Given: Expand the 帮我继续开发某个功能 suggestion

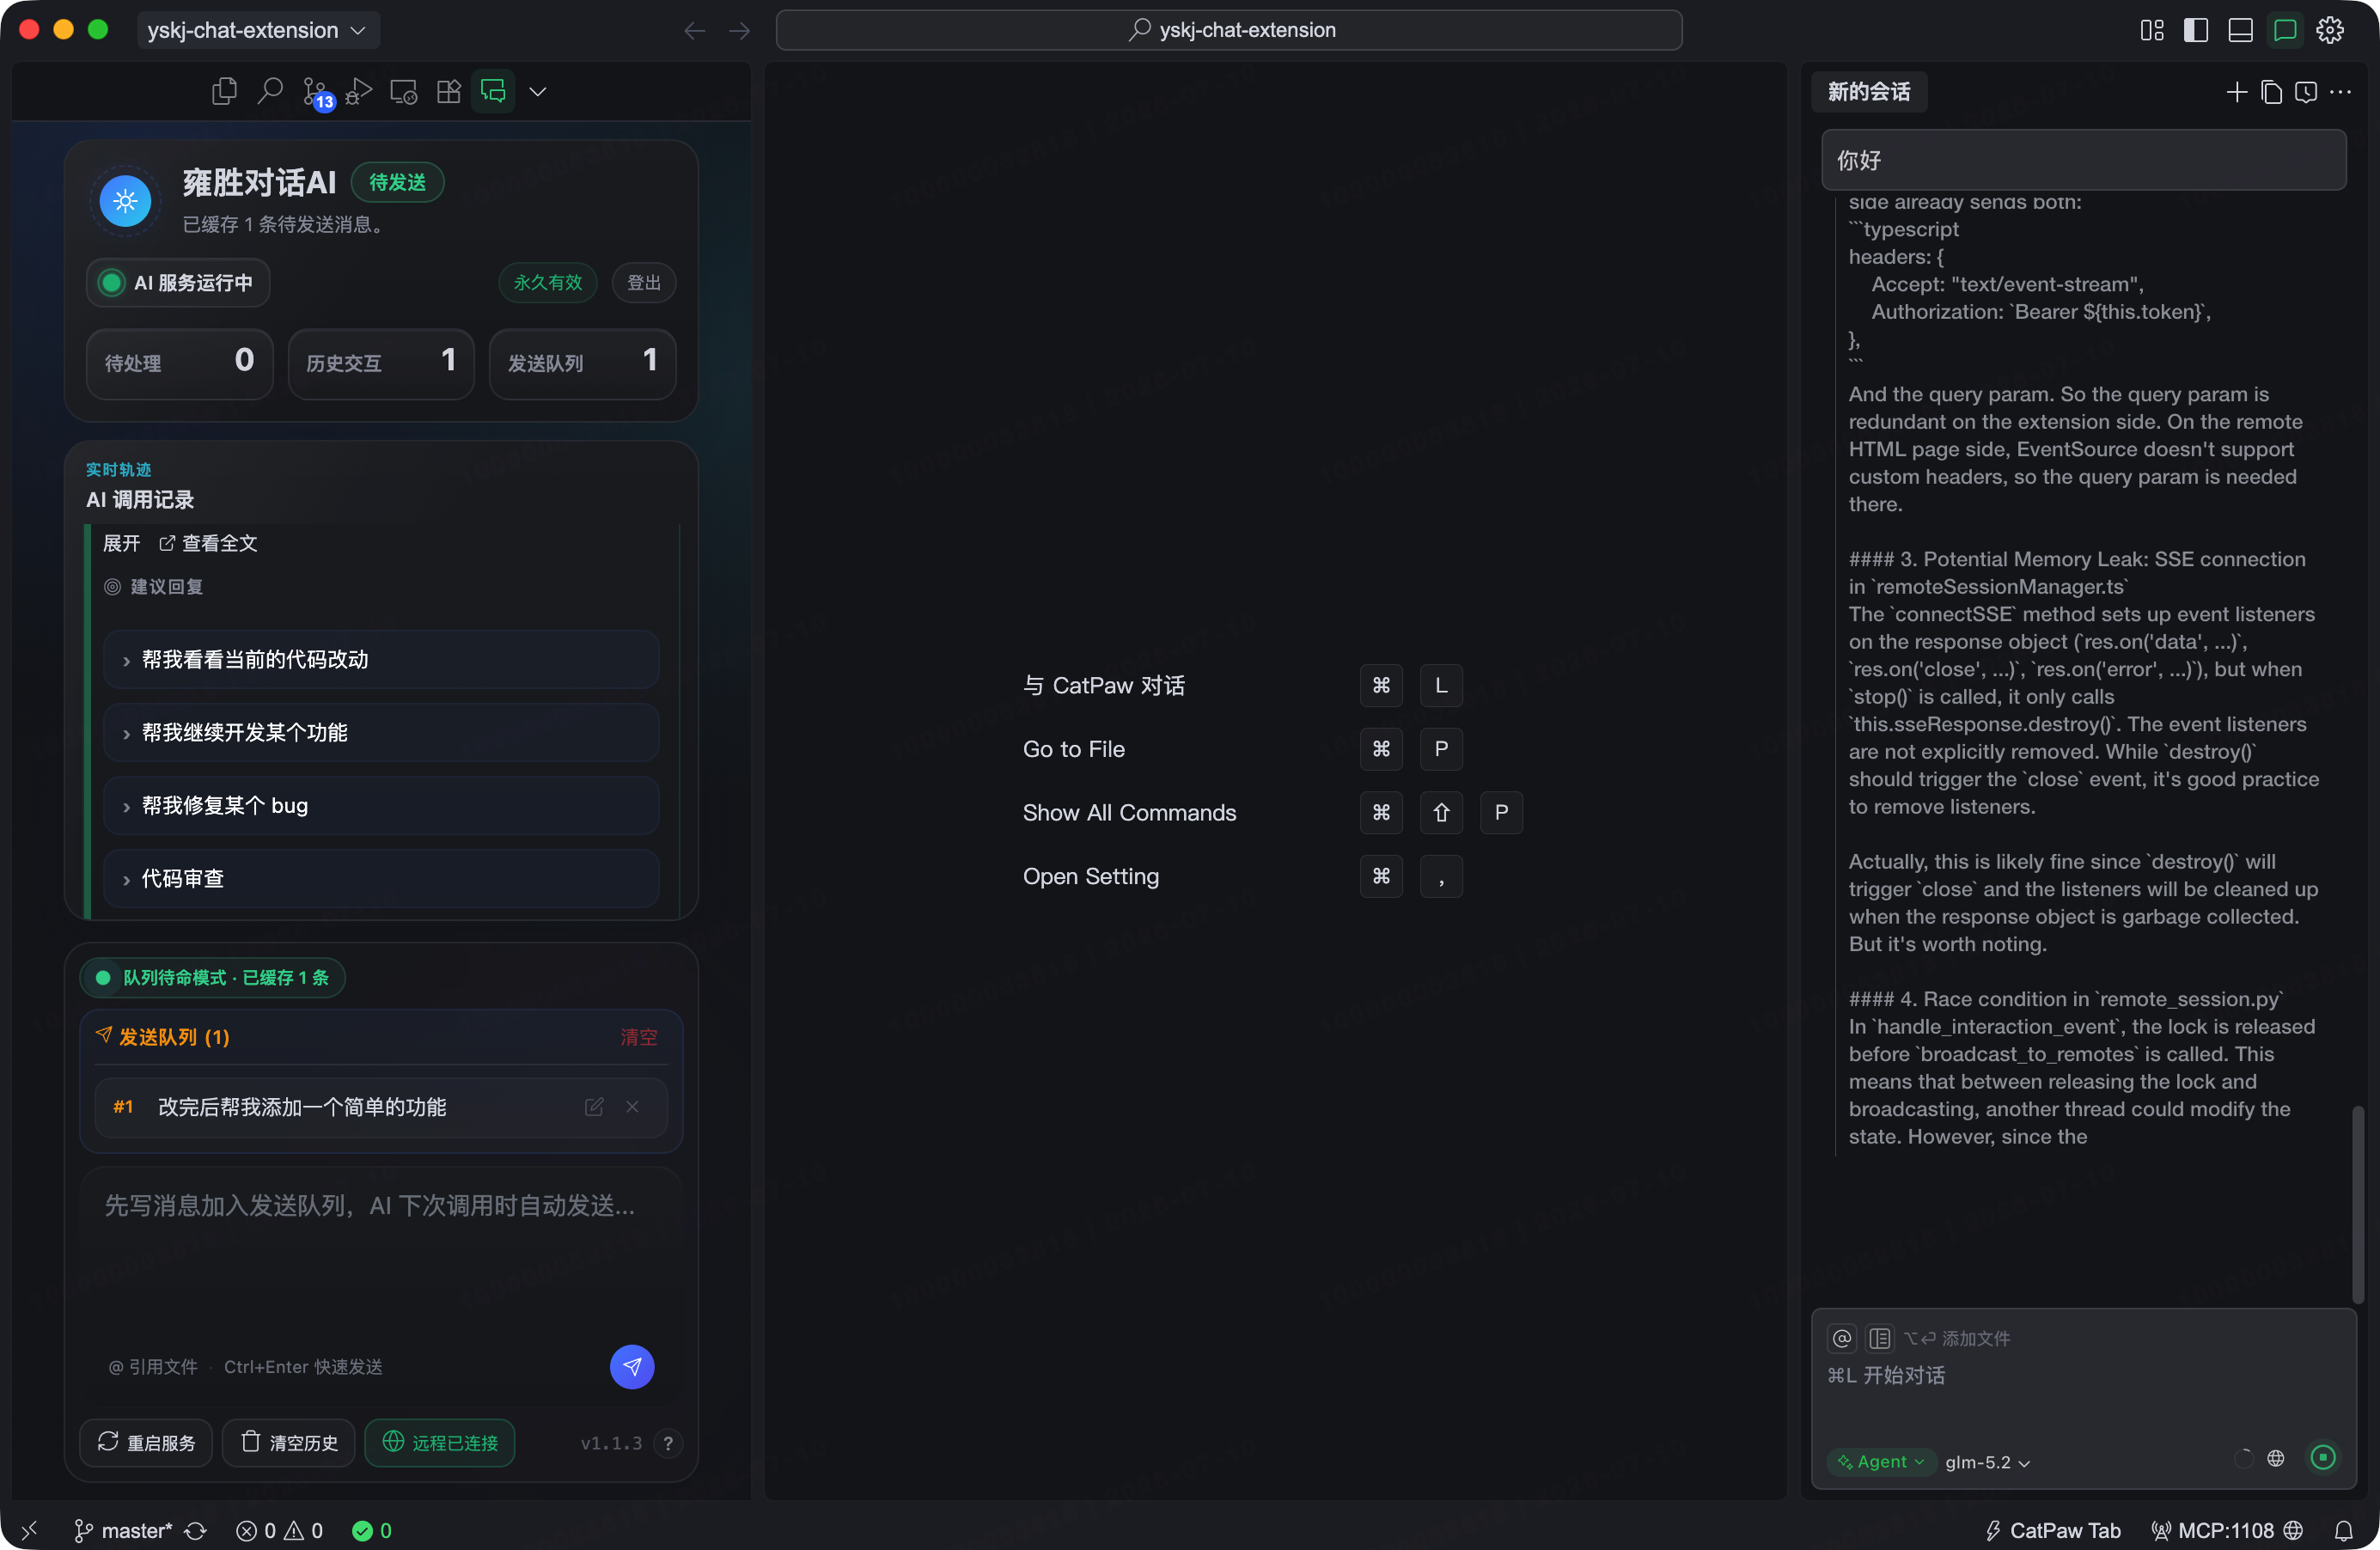Looking at the screenshot, I should coord(381,732).
